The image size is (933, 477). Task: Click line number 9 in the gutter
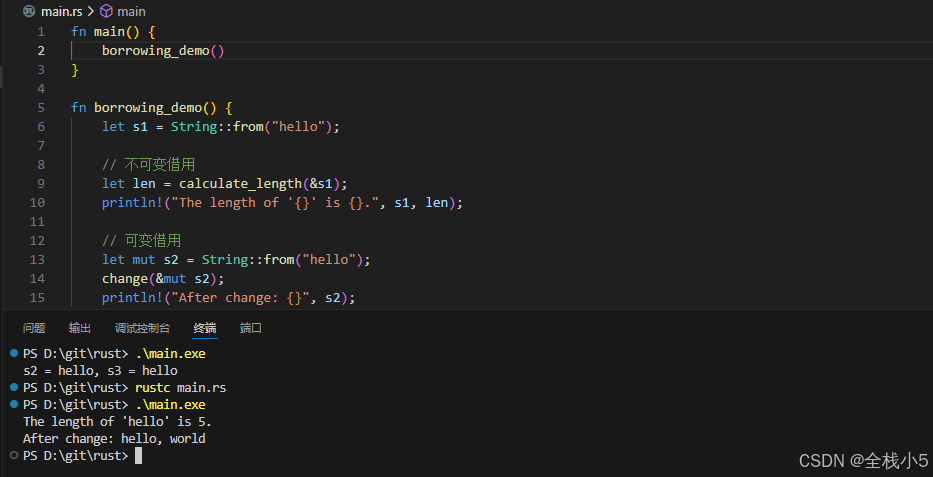[x=40, y=184]
